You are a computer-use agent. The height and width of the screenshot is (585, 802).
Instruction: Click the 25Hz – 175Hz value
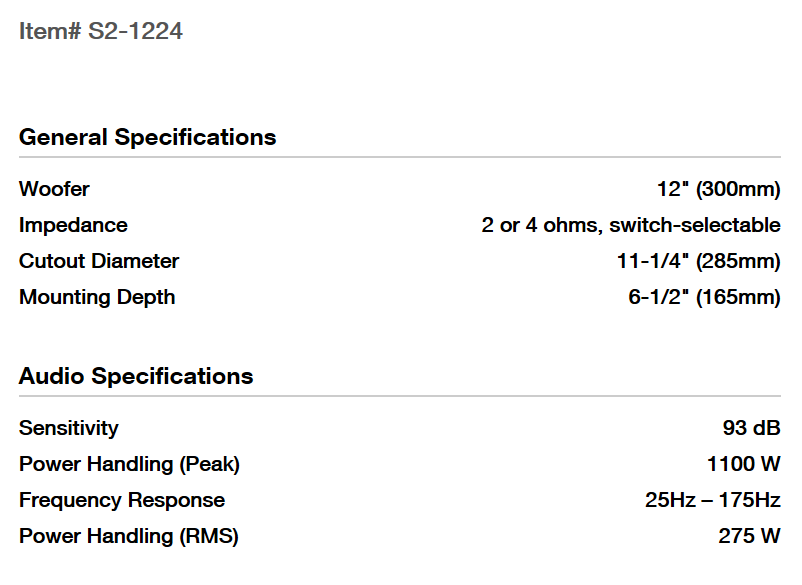point(712,500)
